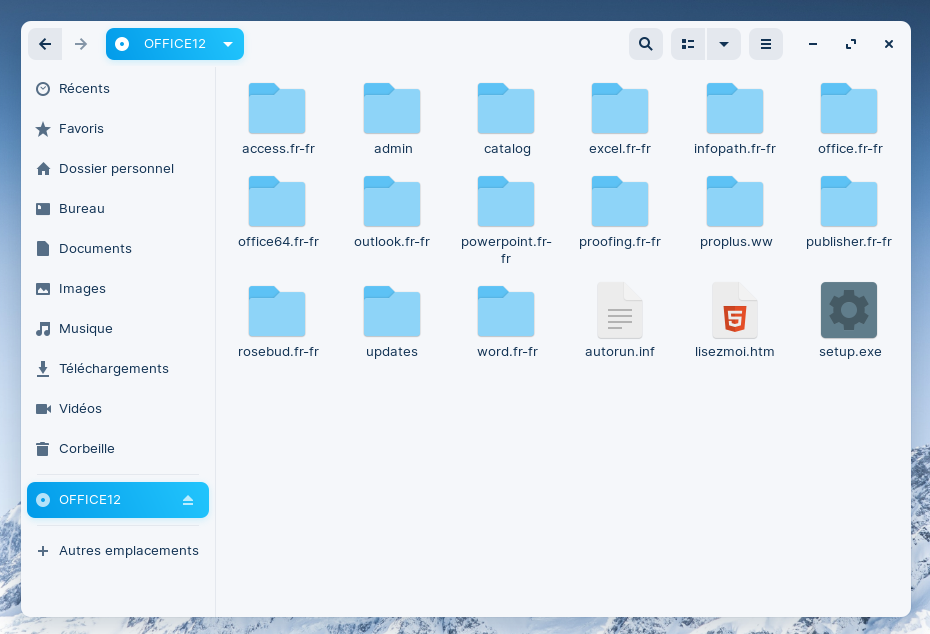The image size is (930, 634).
Task: Select the publisher.fr-fr folder
Action: [849, 212]
